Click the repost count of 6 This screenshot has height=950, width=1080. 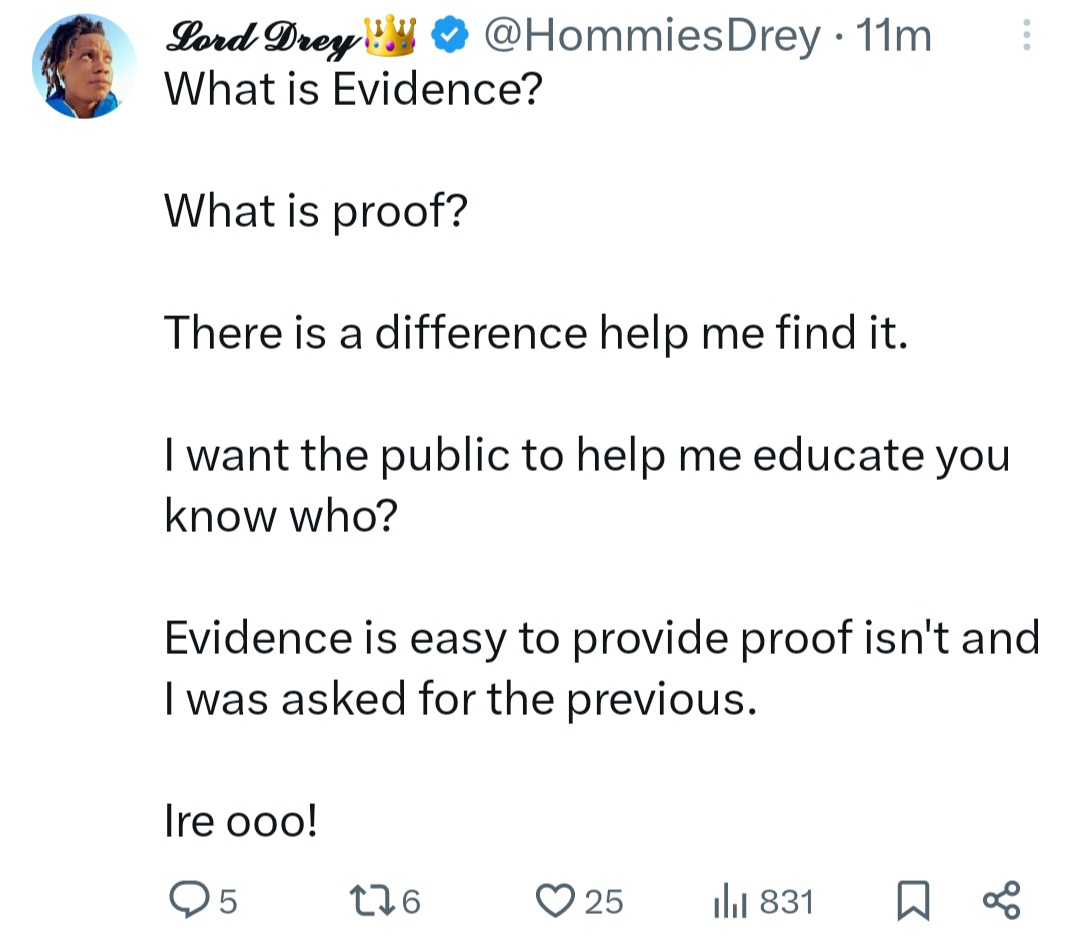point(411,903)
